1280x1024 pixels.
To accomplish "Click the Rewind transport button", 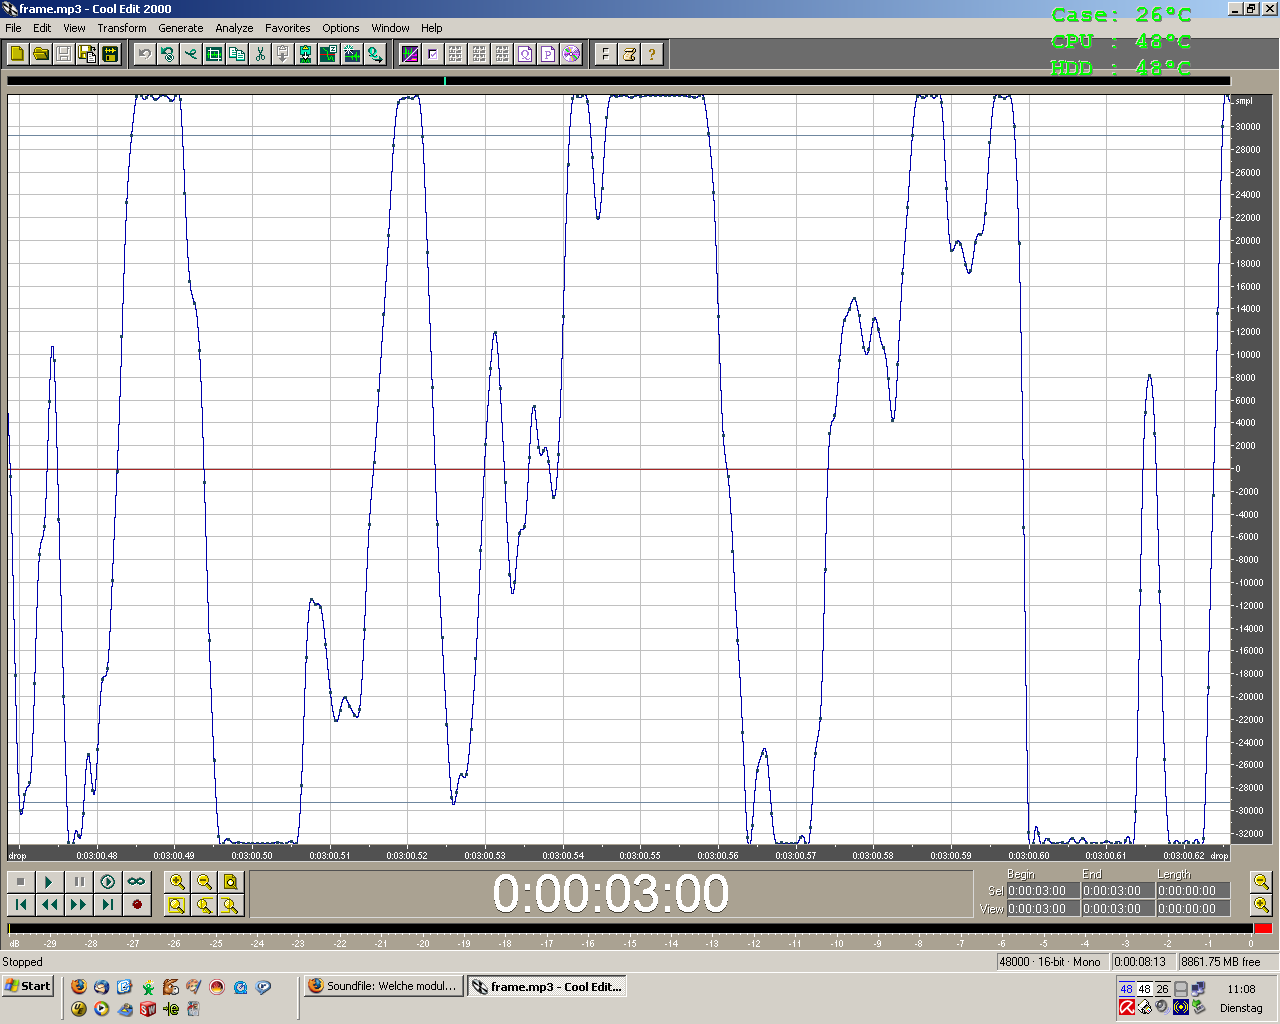I will click(x=49, y=905).
